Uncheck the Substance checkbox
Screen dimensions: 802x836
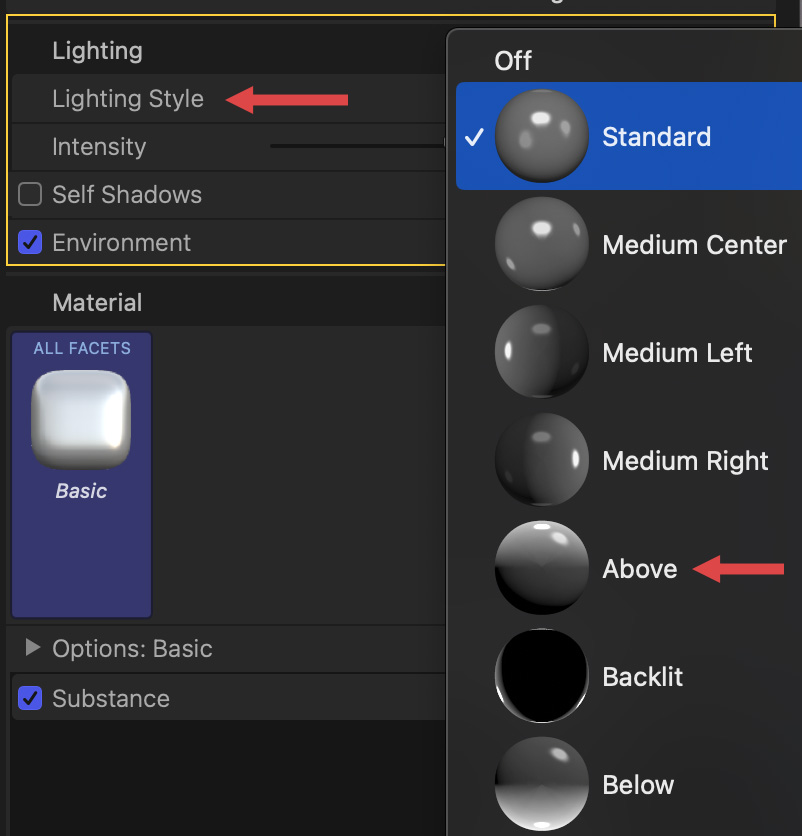pos(30,698)
